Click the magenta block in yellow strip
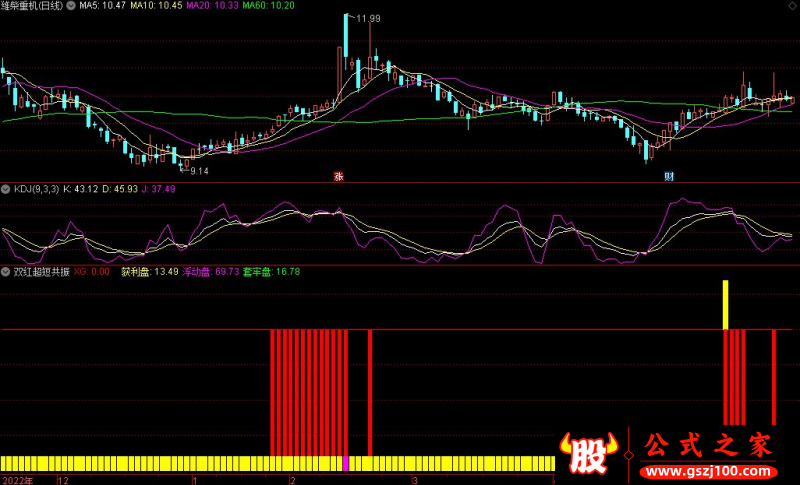 point(347,463)
